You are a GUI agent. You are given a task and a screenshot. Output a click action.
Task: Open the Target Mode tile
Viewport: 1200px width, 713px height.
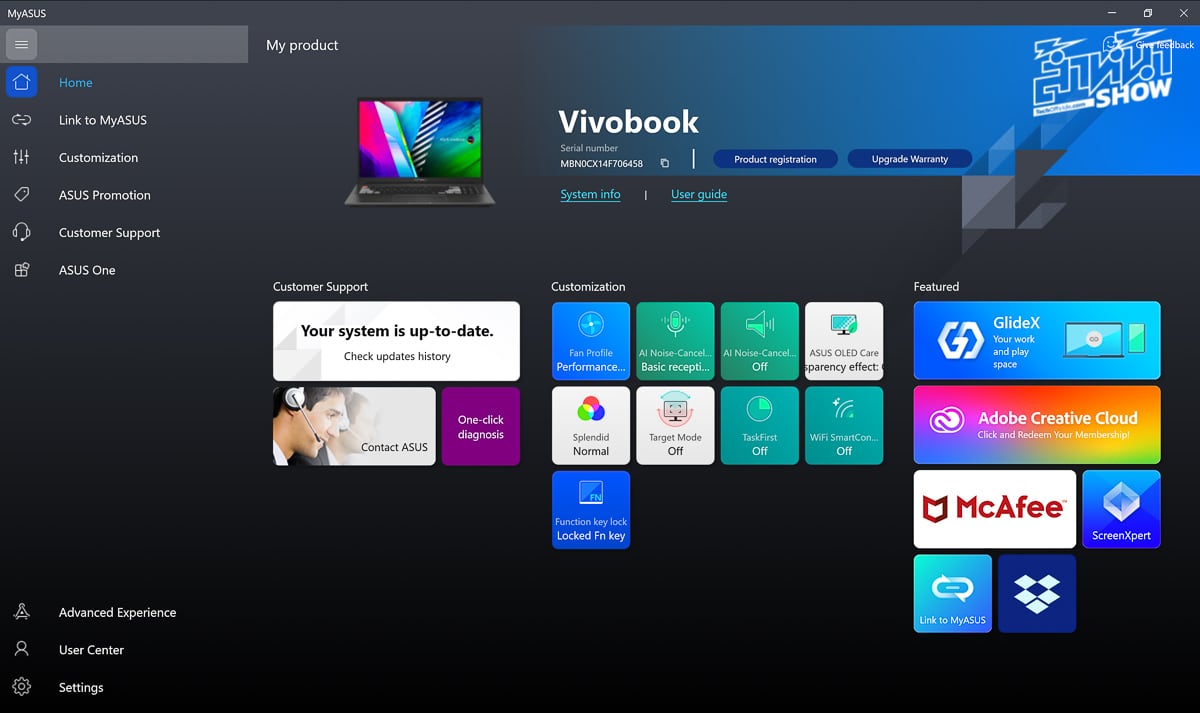pos(675,426)
